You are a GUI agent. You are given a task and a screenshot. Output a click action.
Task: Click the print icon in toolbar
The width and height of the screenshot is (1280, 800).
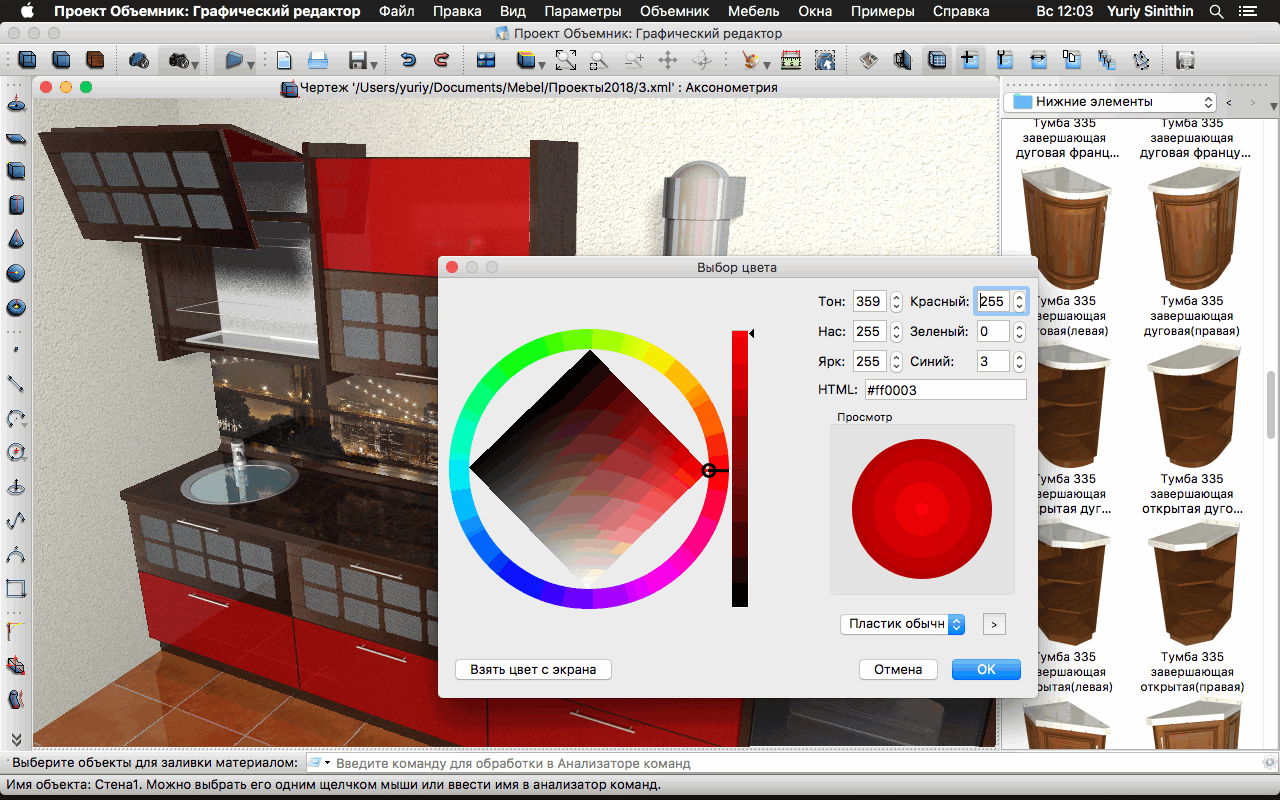click(x=317, y=60)
